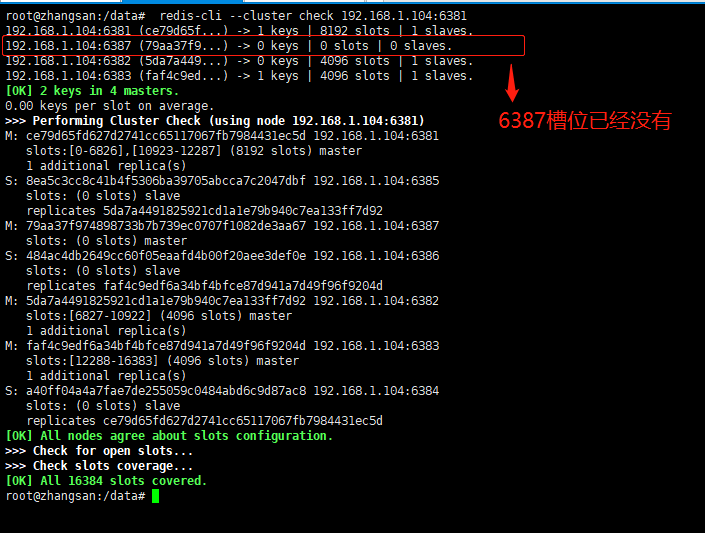Click summary line for 192.168.1.104:6382 (5da7a449...)

click(239, 61)
